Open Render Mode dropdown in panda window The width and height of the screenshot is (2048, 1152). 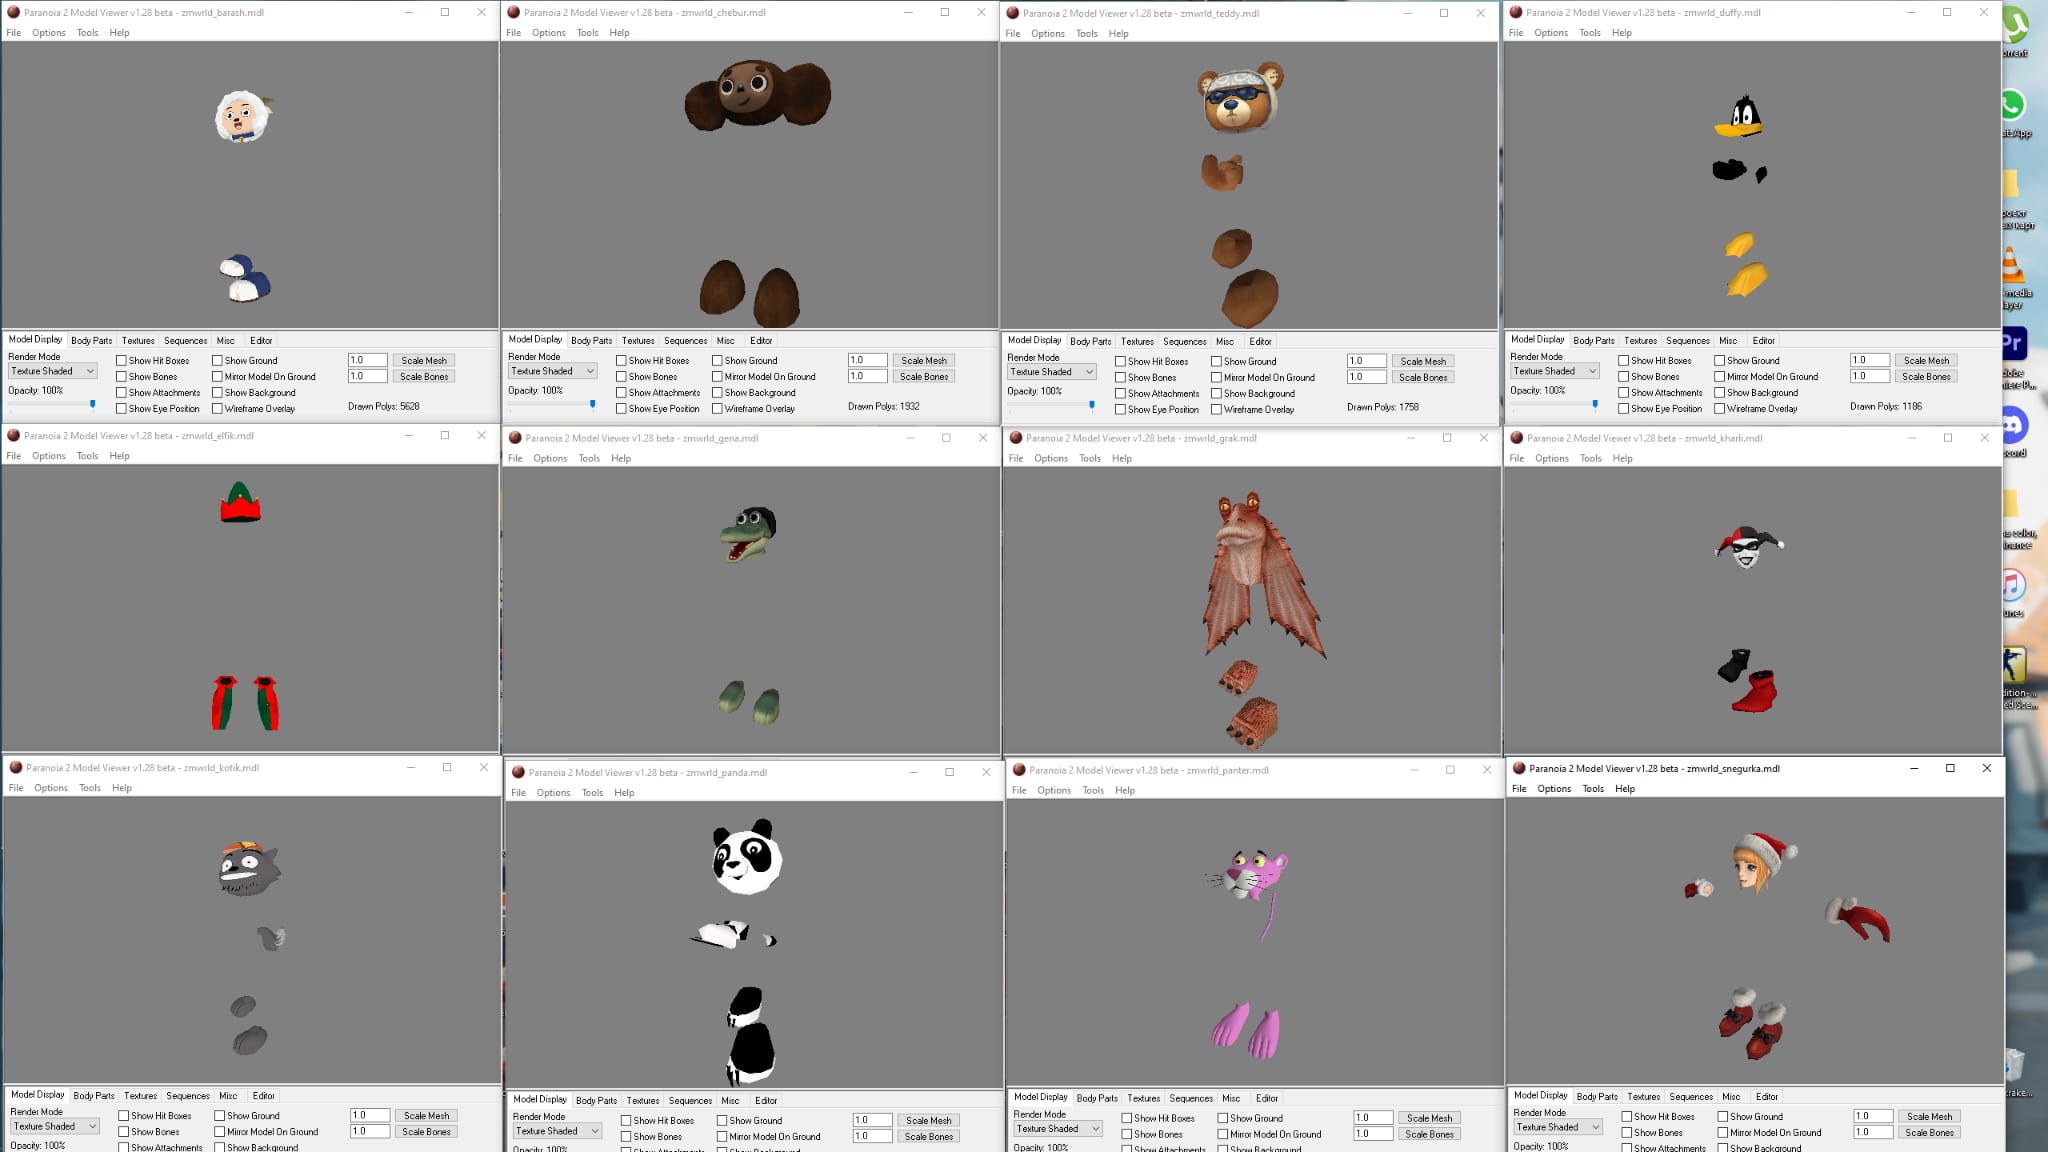click(x=557, y=1131)
